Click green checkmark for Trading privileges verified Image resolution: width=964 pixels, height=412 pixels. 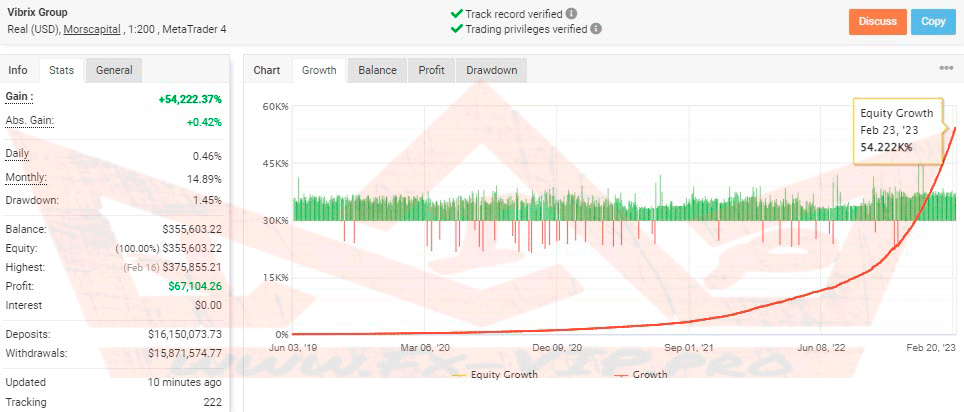[456, 29]
